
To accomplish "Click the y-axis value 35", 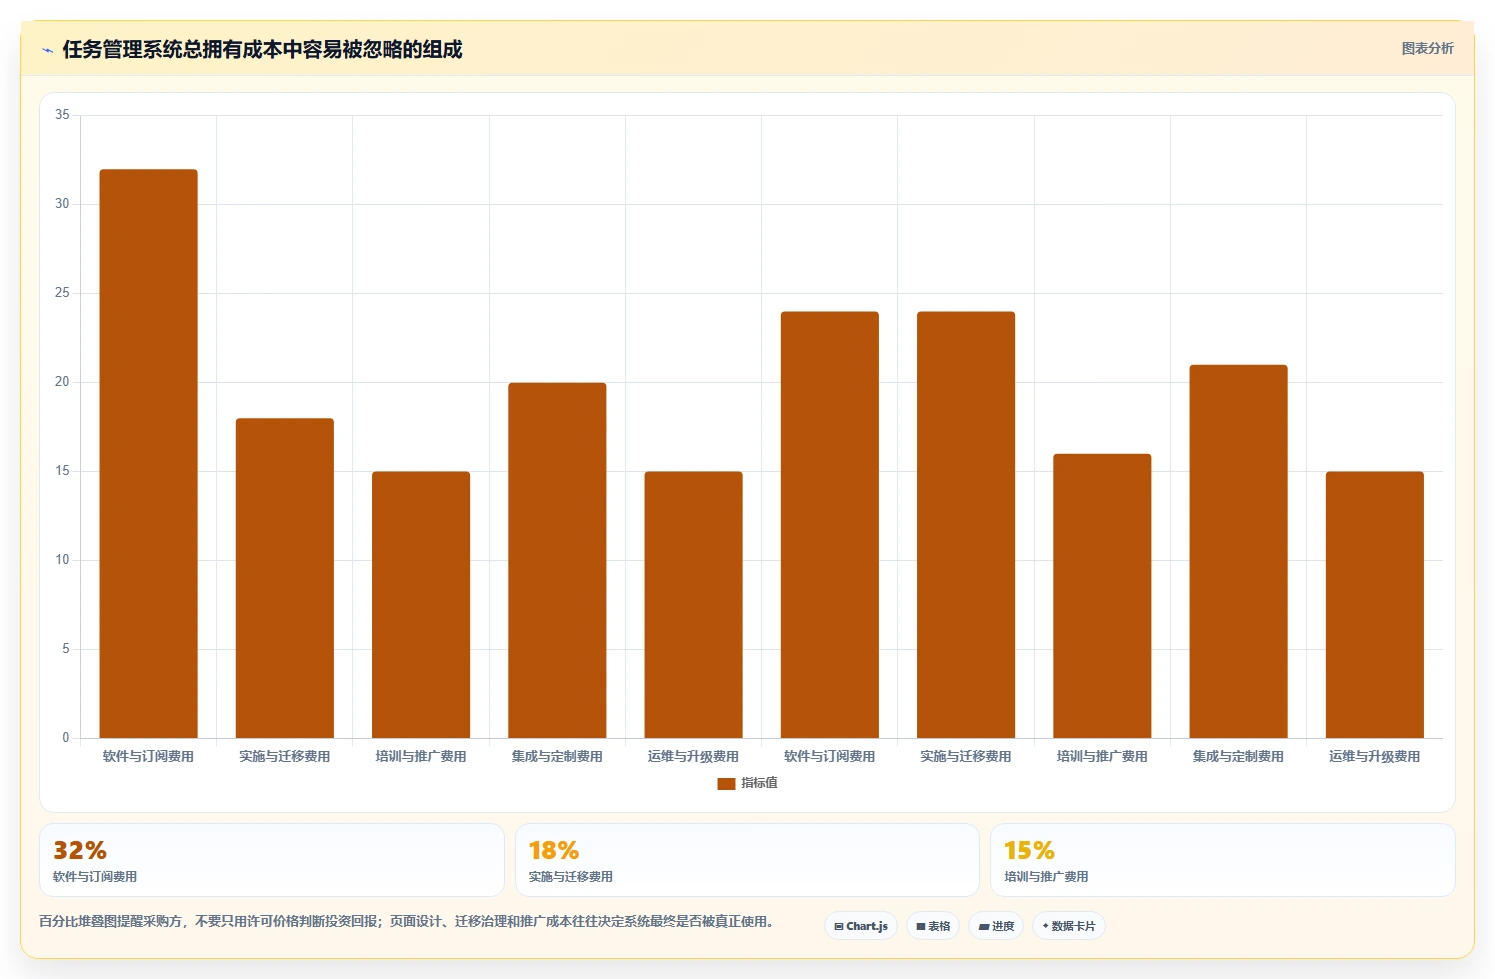I will click(x=62, y=115).
